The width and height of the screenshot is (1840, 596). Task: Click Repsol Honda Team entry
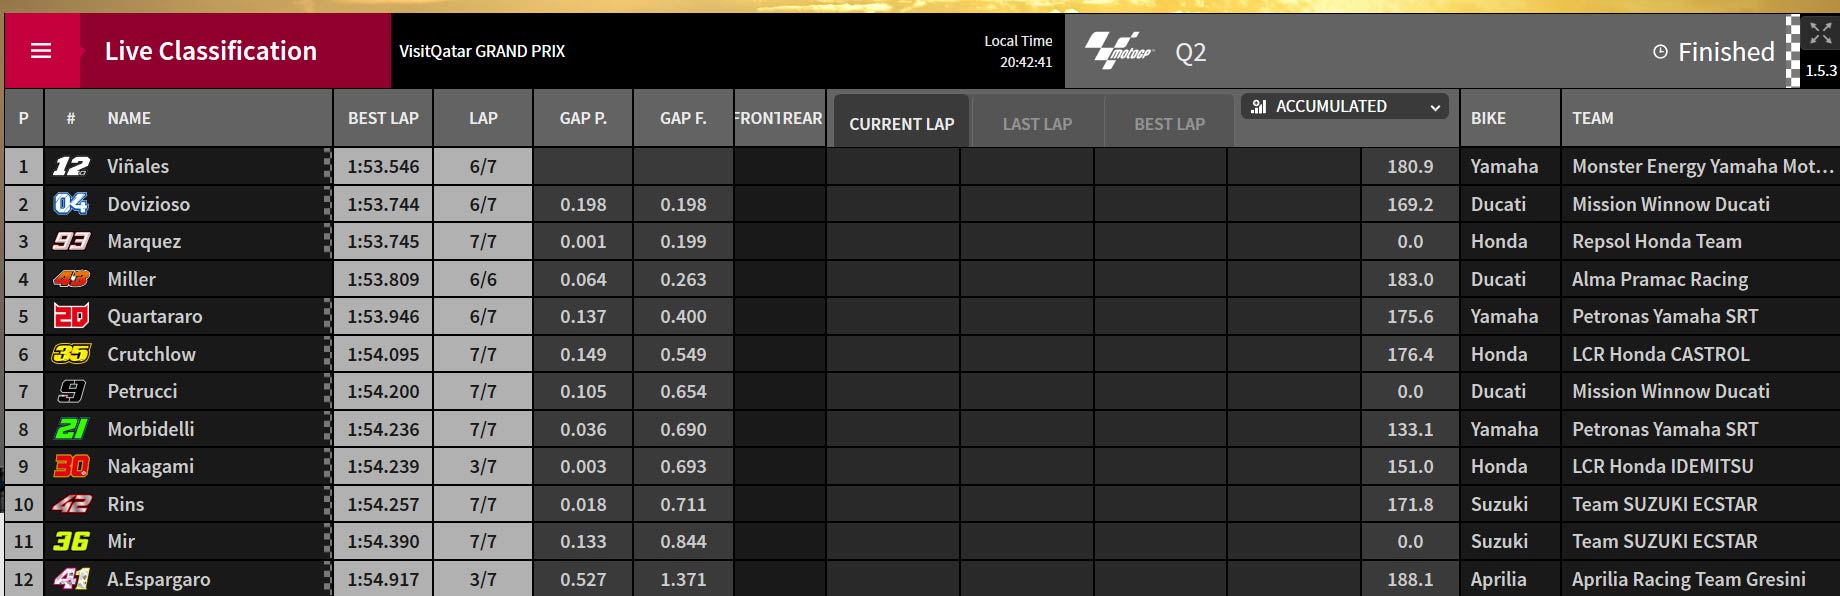[1657, 241]
